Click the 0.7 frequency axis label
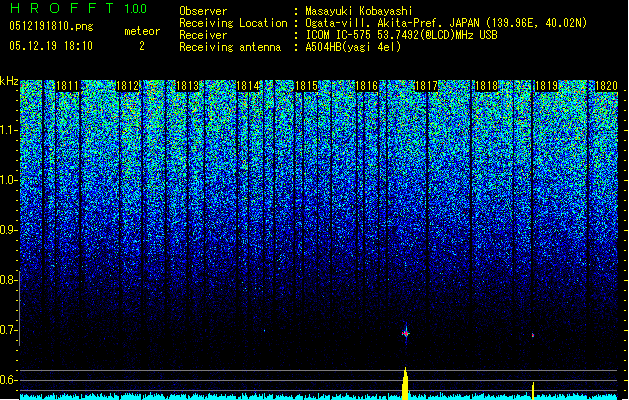The width and height of the screenshot is (629, 400). tap(8, 330)
